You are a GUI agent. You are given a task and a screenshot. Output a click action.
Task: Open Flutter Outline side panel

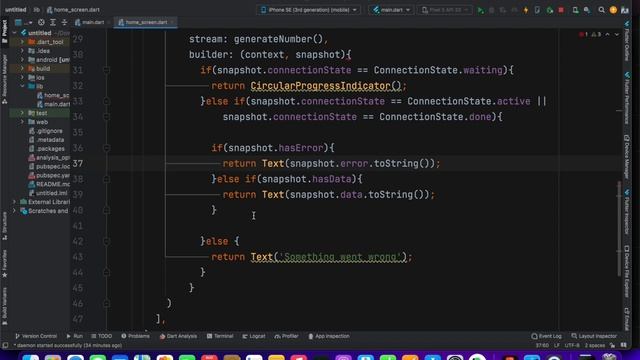tap(627, 42)
